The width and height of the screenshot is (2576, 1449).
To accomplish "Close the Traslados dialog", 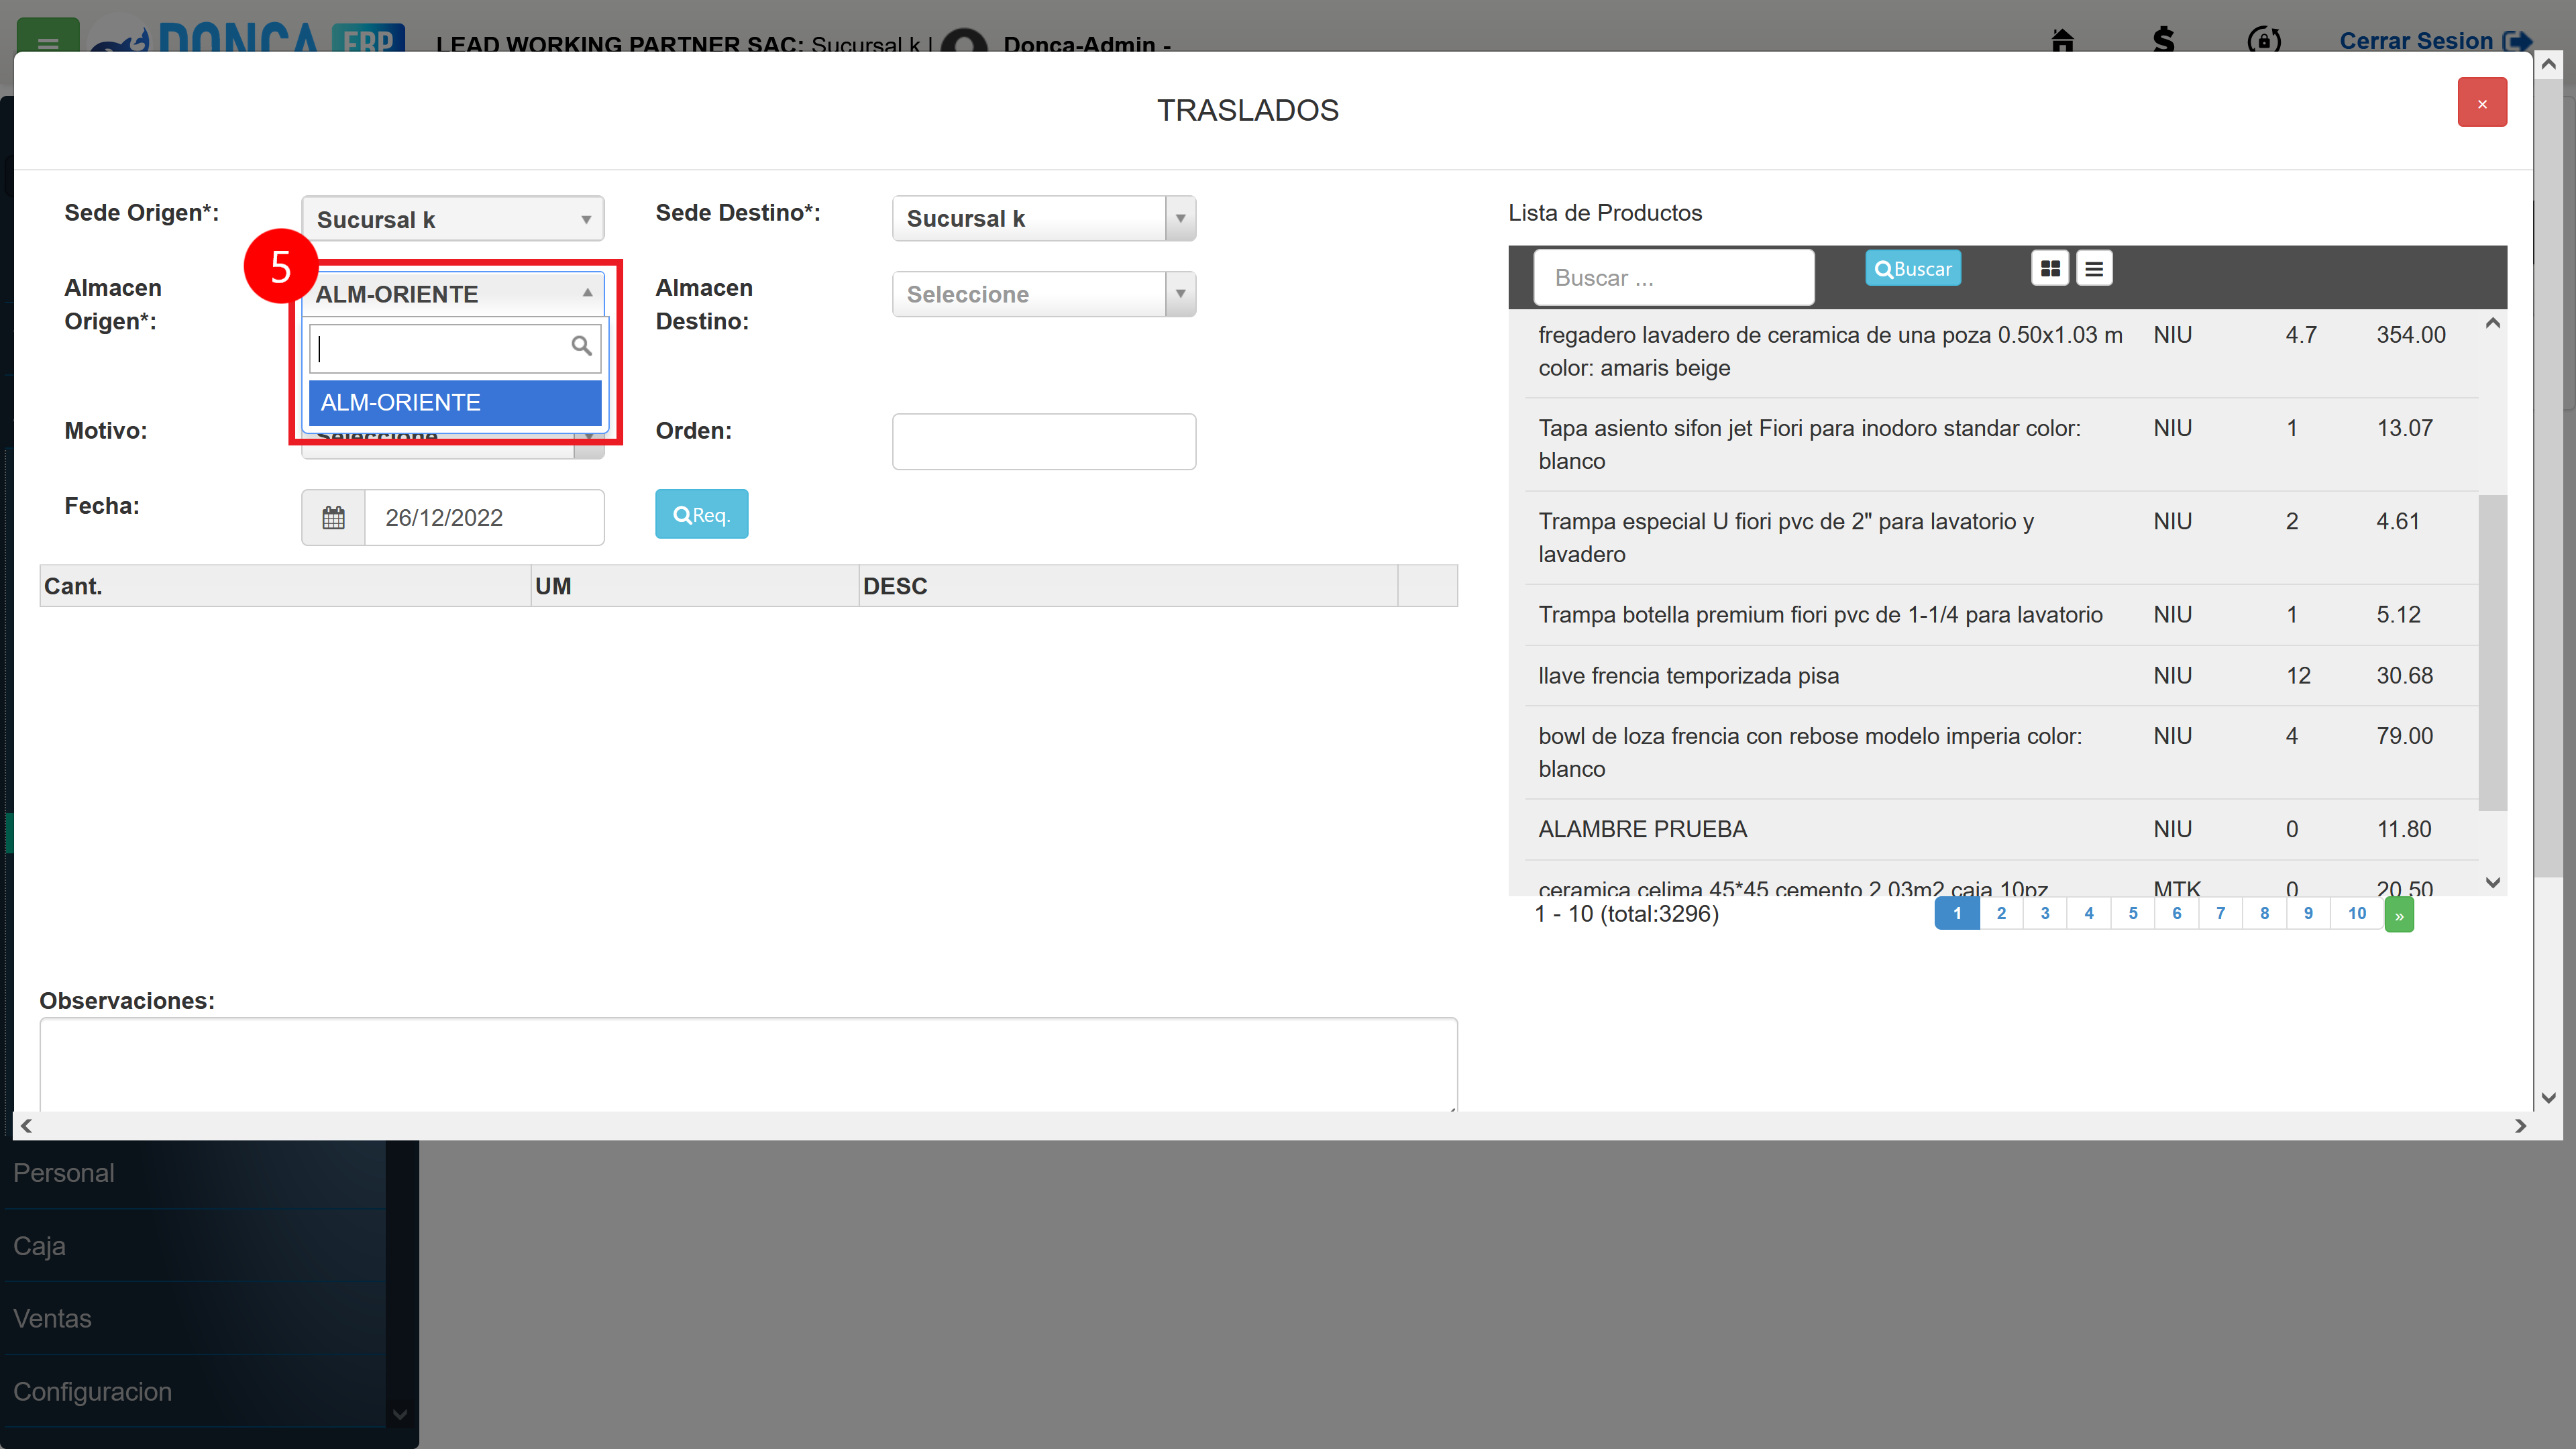I will 2482,102.
